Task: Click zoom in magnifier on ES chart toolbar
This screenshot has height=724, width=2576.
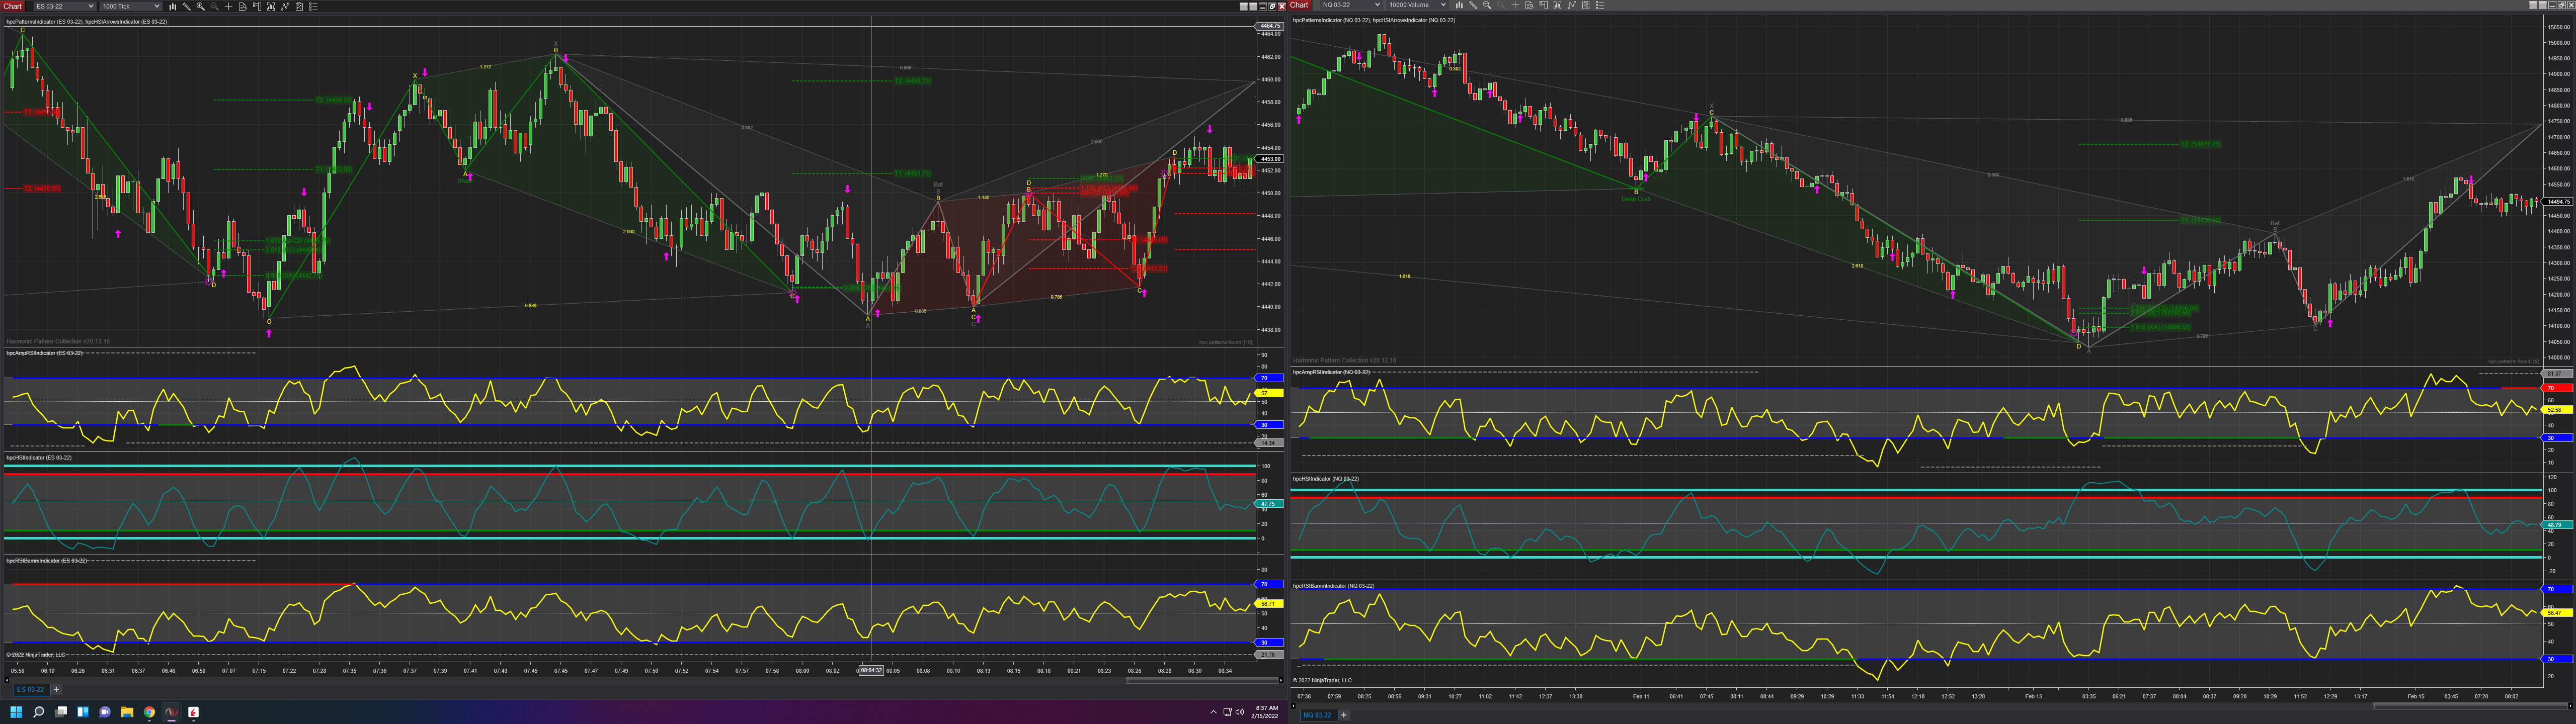Action: (x=200, y=6)
